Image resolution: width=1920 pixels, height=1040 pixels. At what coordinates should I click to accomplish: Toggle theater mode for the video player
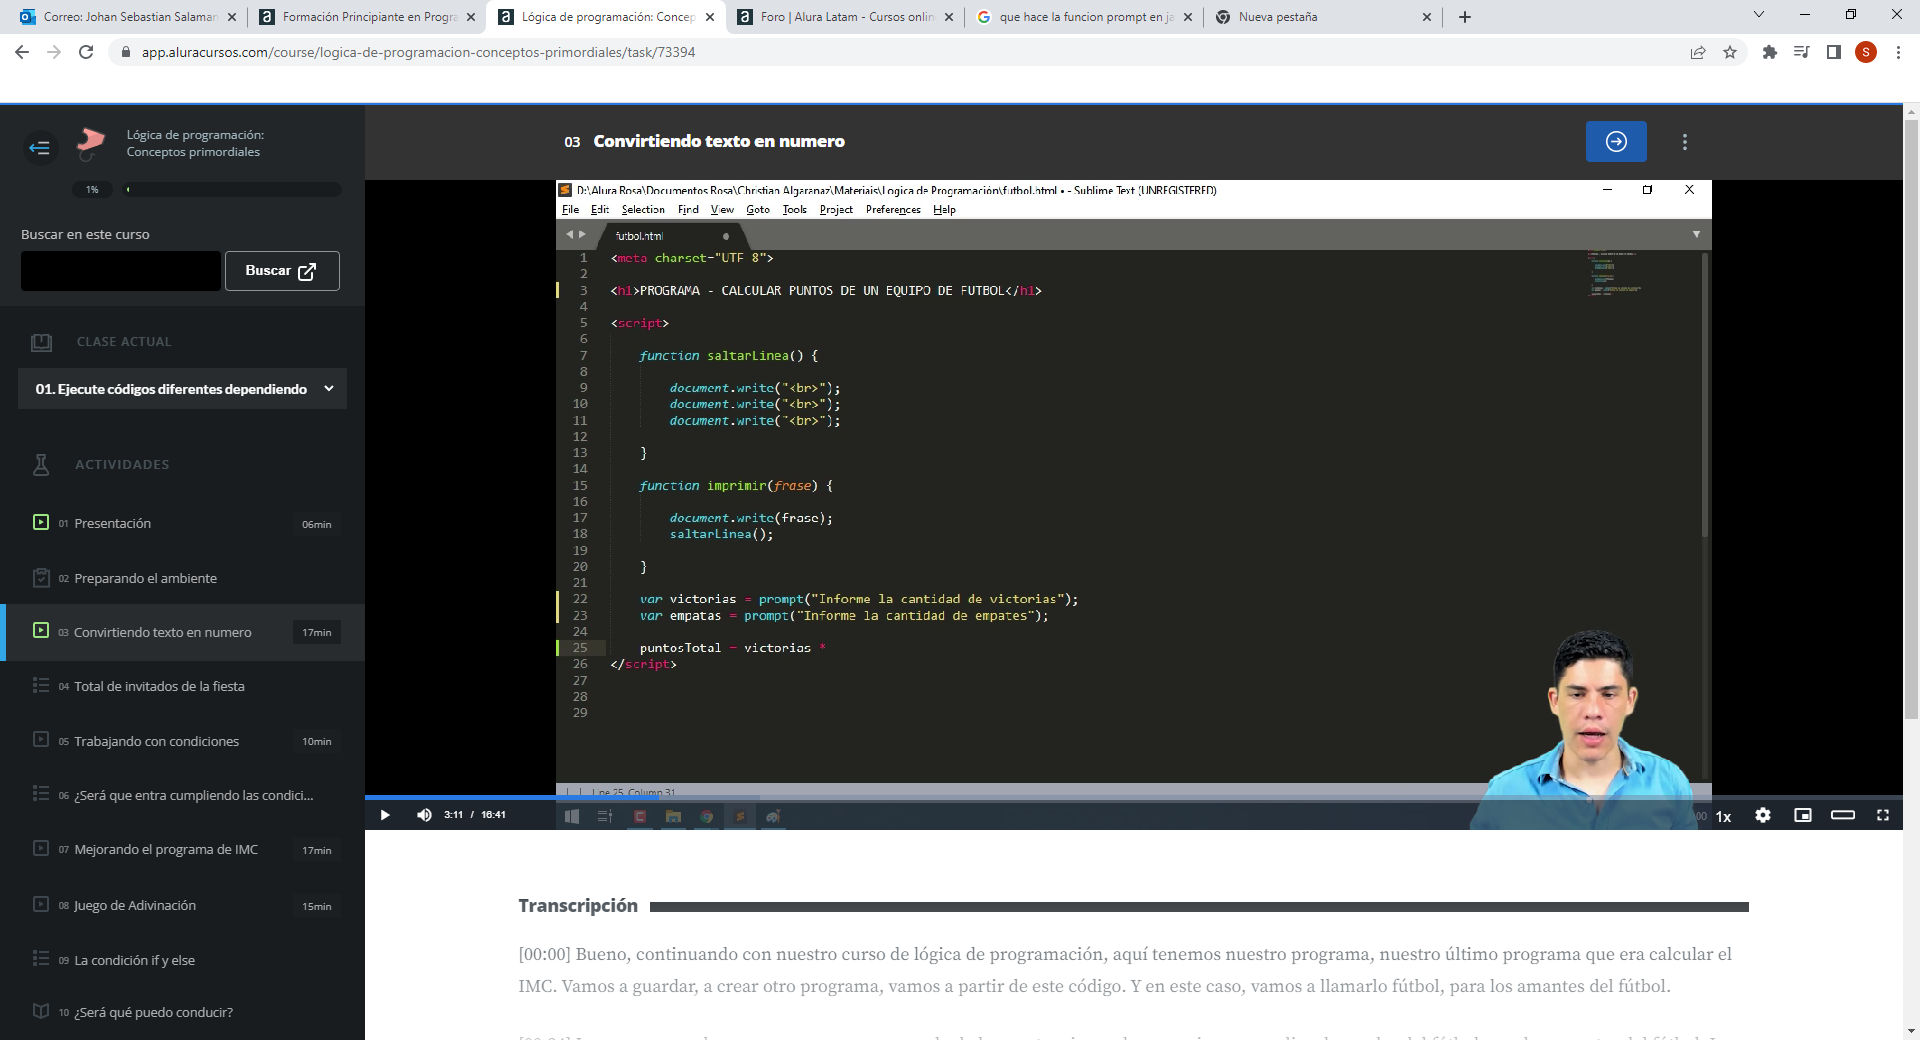pos(1843,815)
